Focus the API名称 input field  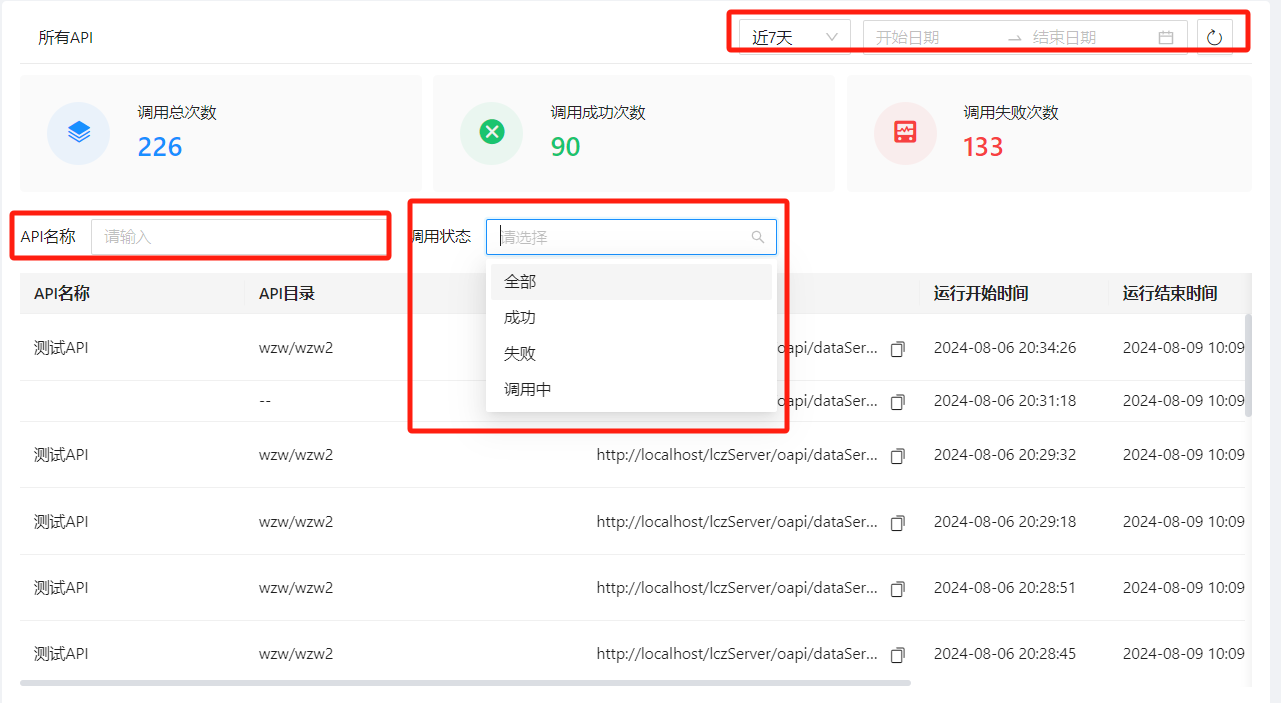(x=238, y=237)
